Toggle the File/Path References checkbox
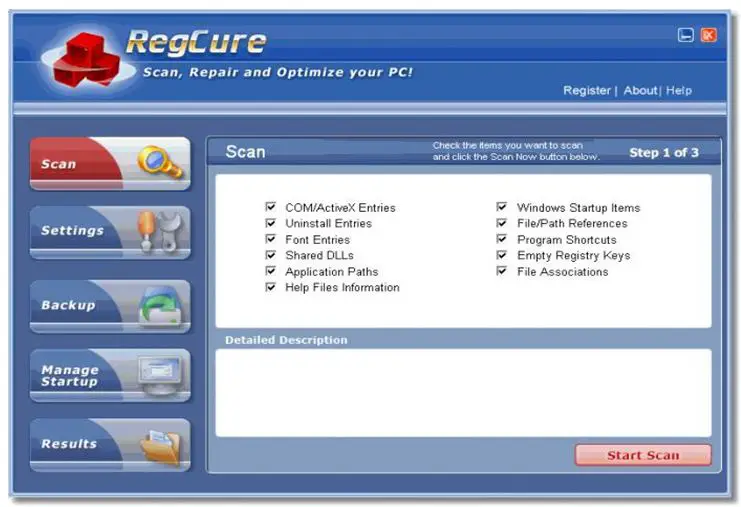 (502, 223)
